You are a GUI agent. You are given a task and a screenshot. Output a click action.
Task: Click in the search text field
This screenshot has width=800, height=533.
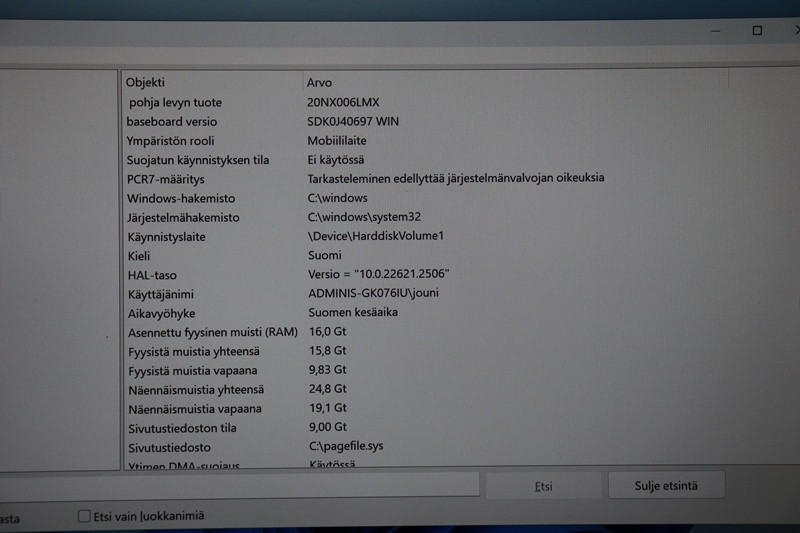tap(239, 485)
